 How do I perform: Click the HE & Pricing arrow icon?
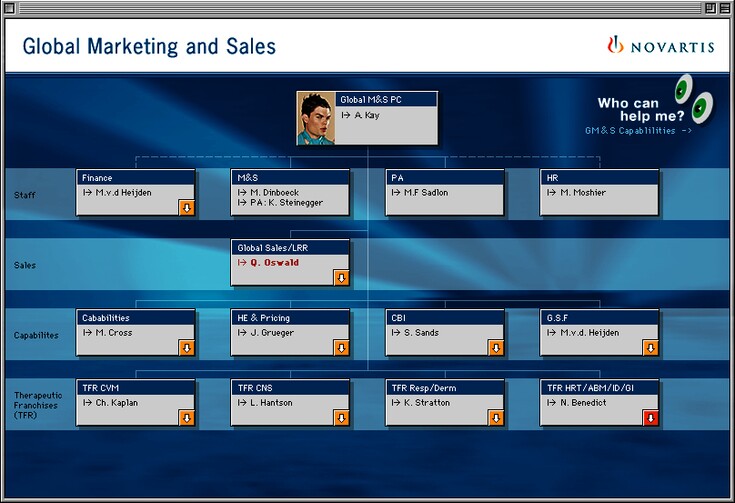coord(342,347)
